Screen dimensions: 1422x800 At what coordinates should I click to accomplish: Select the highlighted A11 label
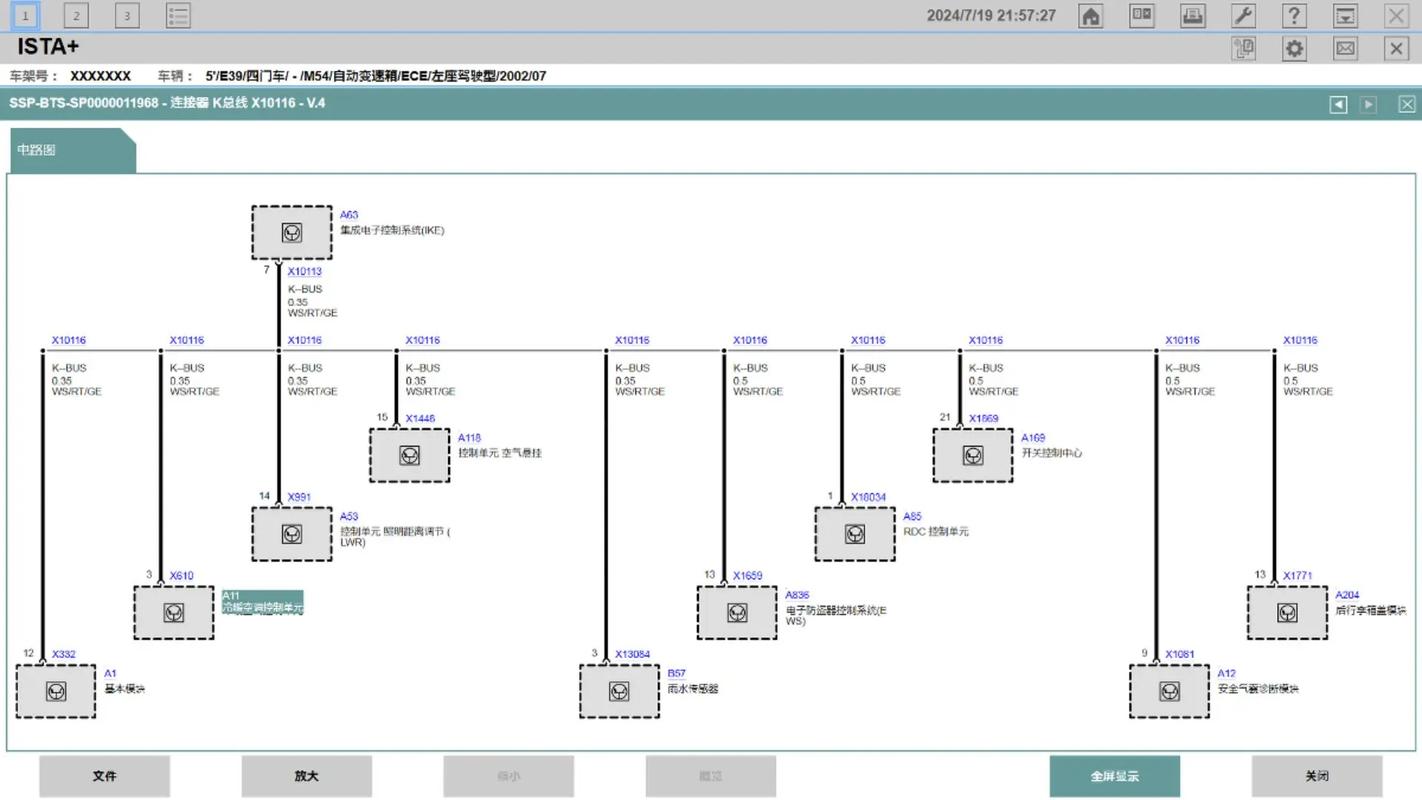(262, 602)
